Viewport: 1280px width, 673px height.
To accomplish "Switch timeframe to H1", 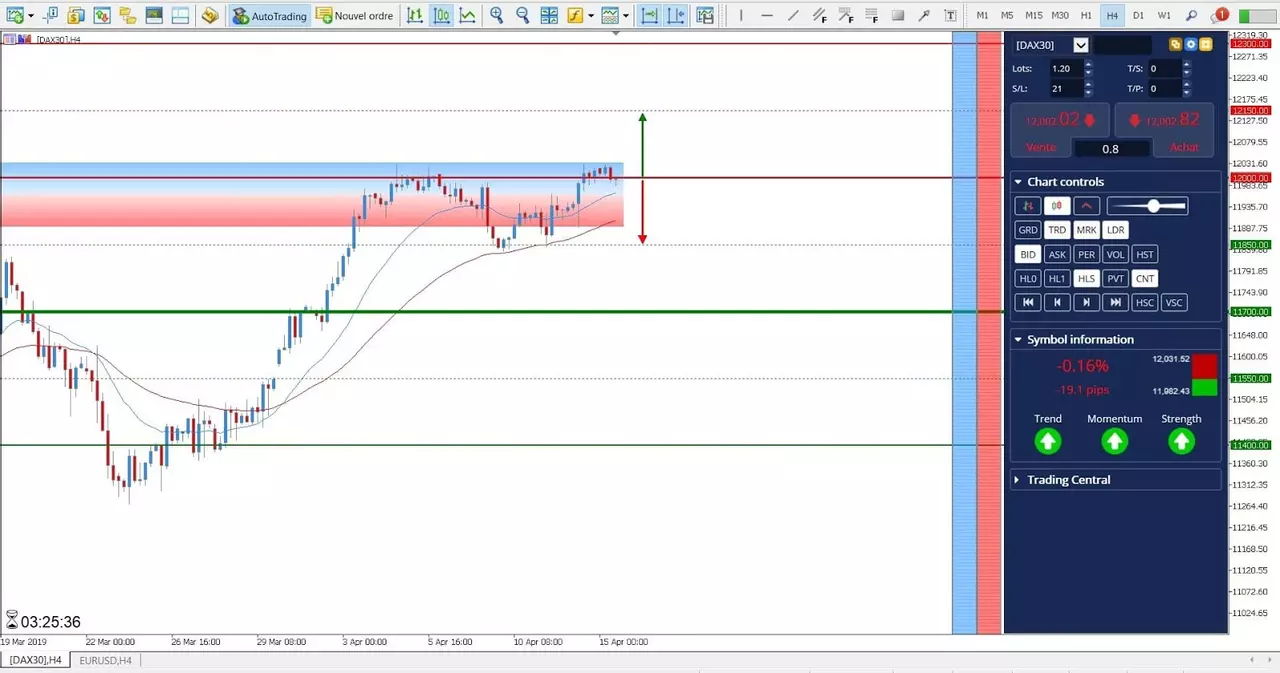I will (1086, 16).
